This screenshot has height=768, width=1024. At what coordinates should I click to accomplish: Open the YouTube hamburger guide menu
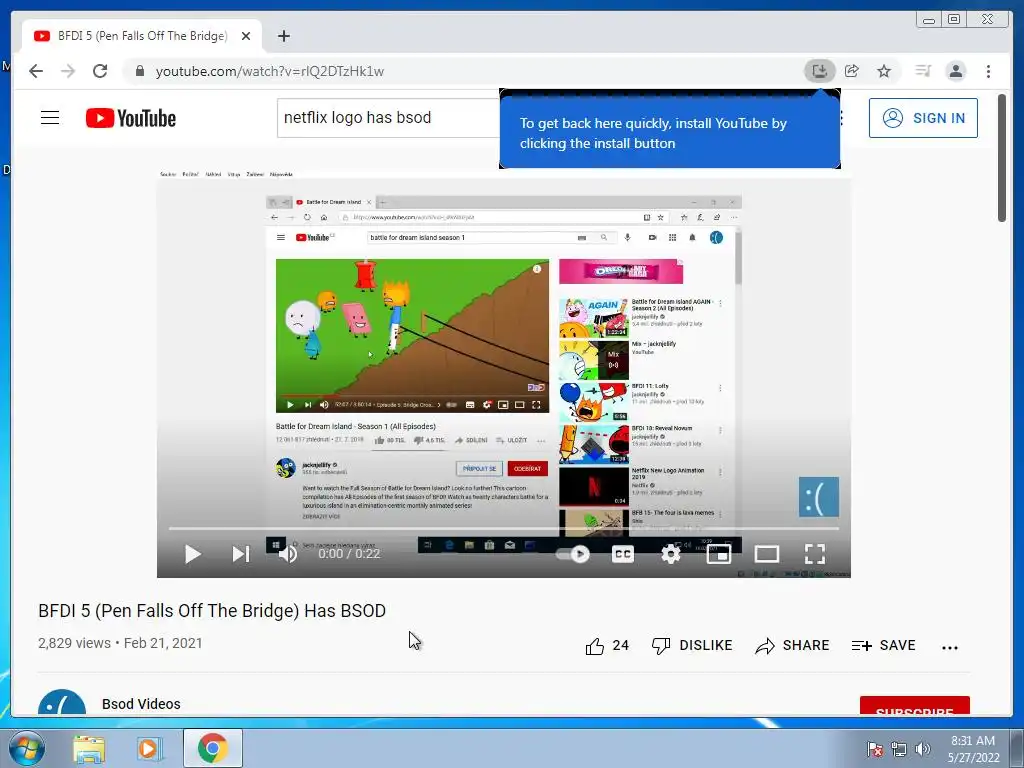click(50, 118)
